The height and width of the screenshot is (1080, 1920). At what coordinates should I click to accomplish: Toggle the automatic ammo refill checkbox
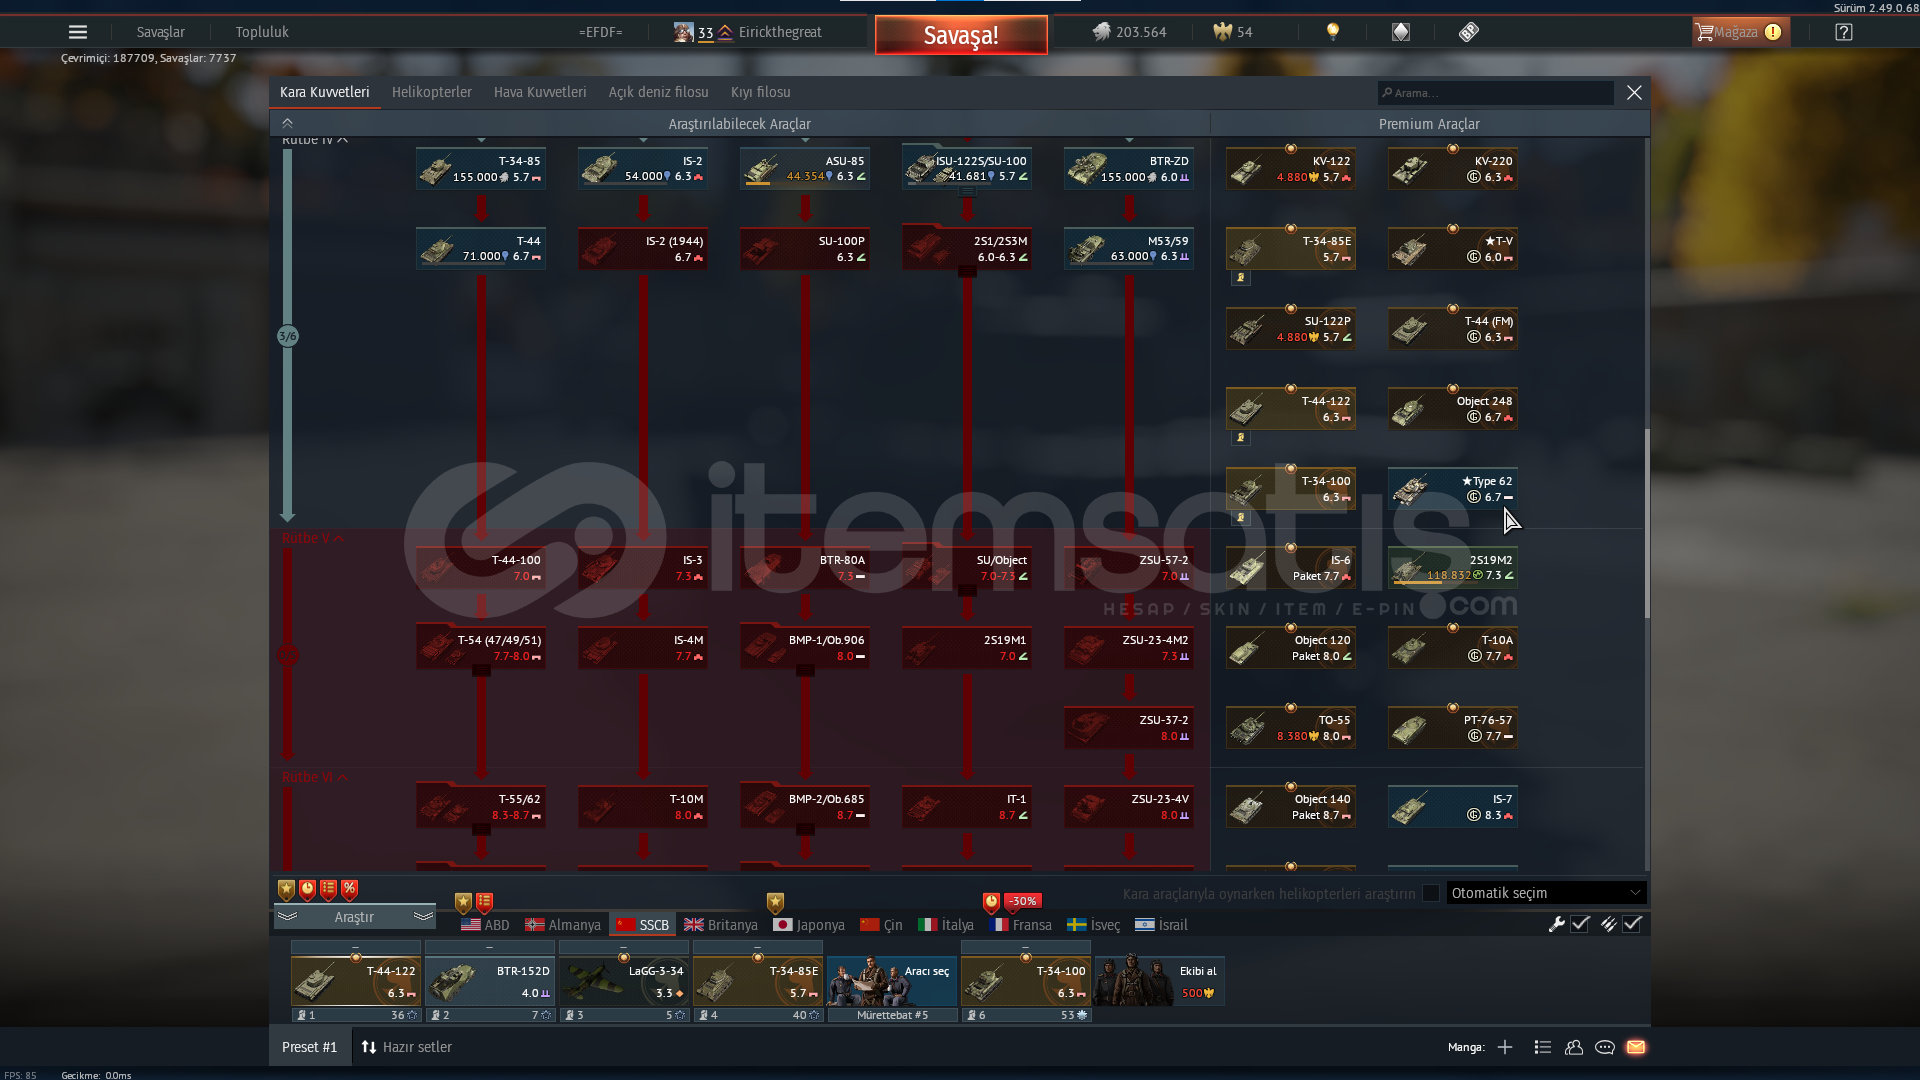[1632, 924]
